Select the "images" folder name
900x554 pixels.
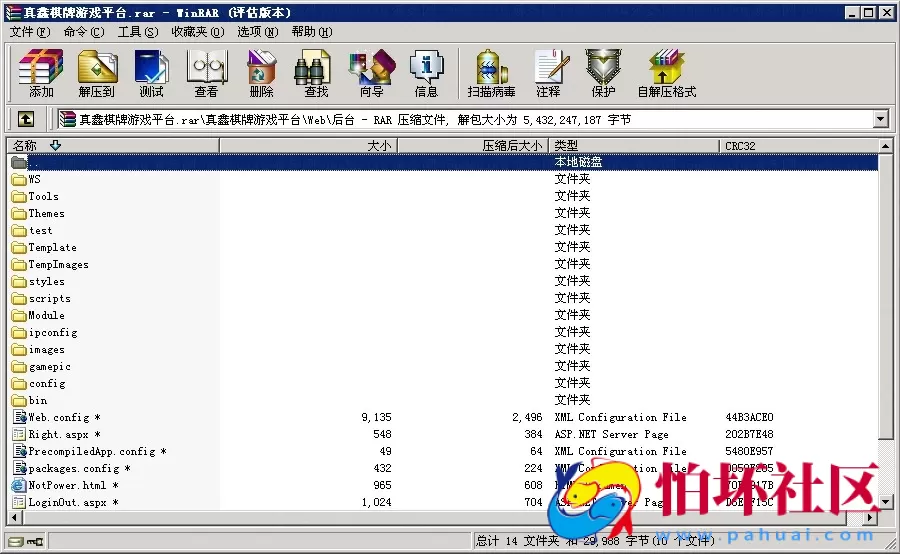click(x=46, y=350)
